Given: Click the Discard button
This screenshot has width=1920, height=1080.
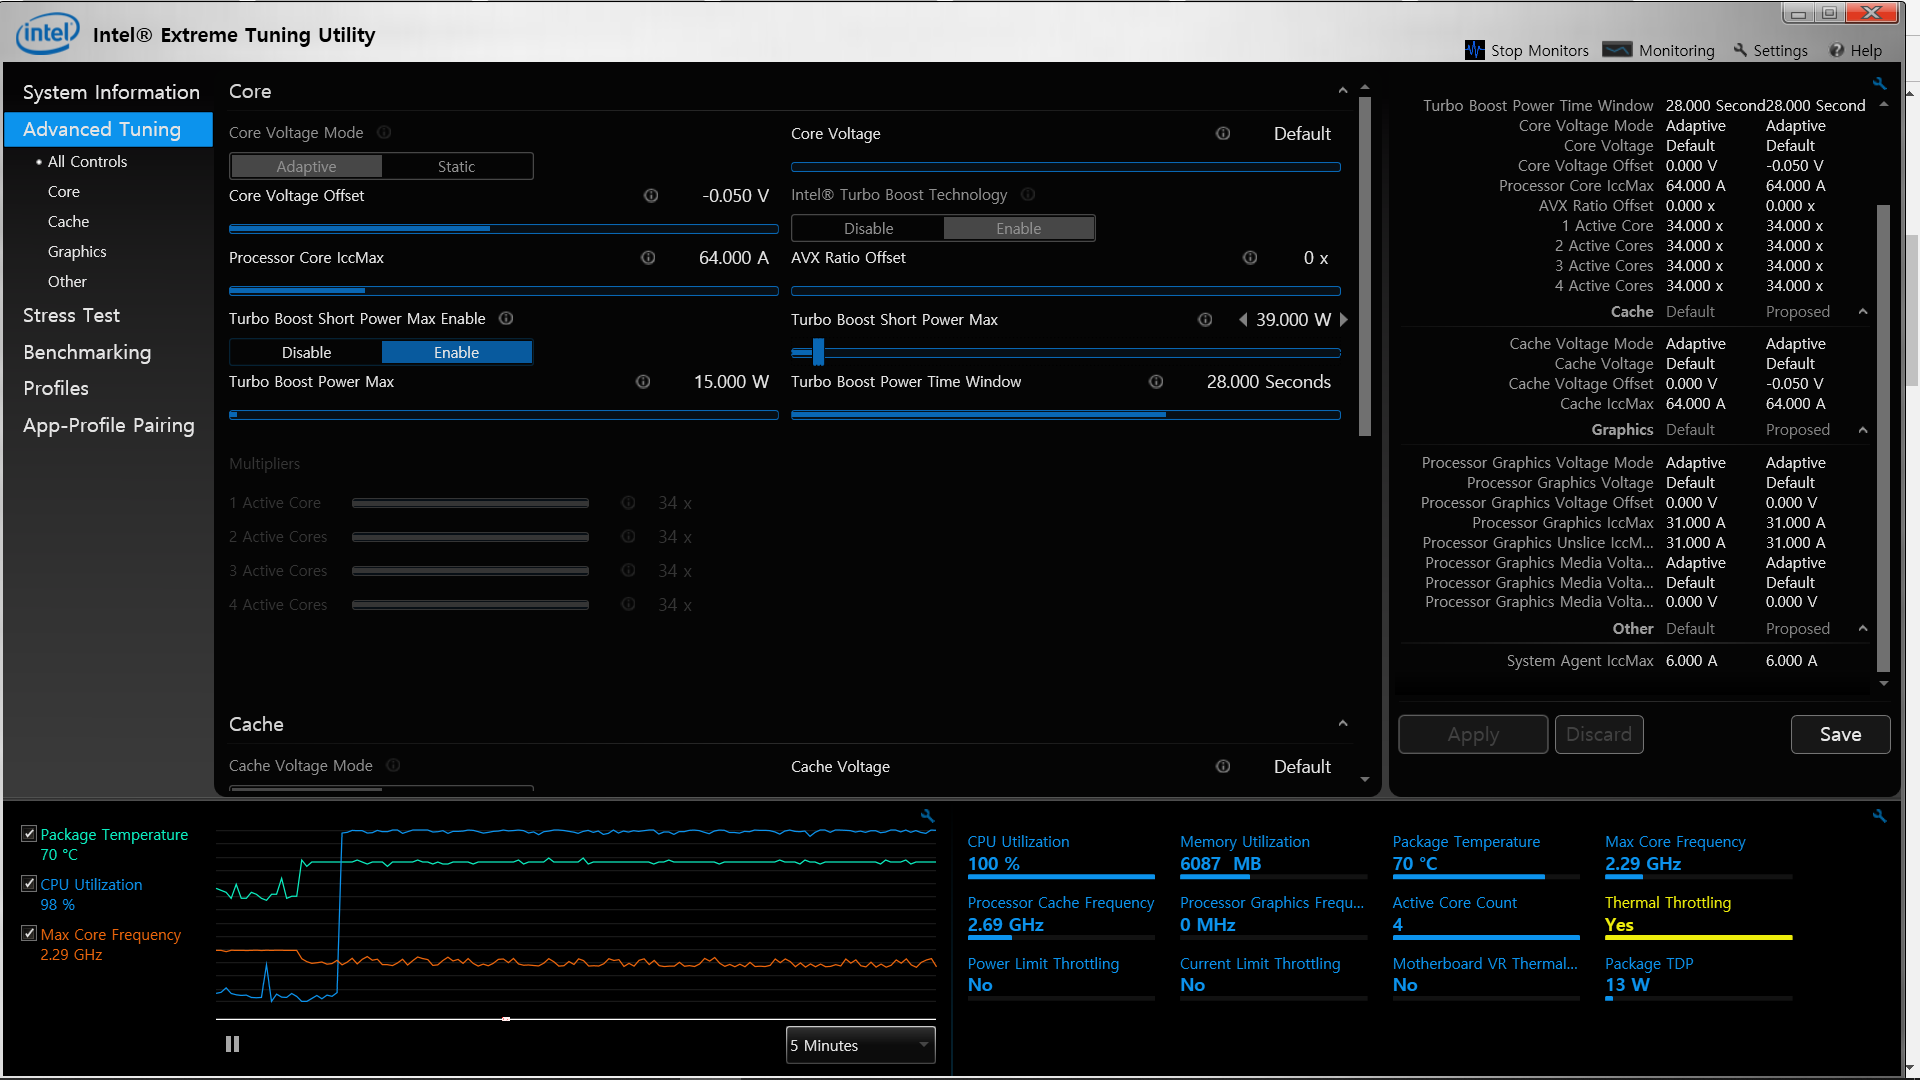Looking at the screenshot, I should click(1599, 734).
